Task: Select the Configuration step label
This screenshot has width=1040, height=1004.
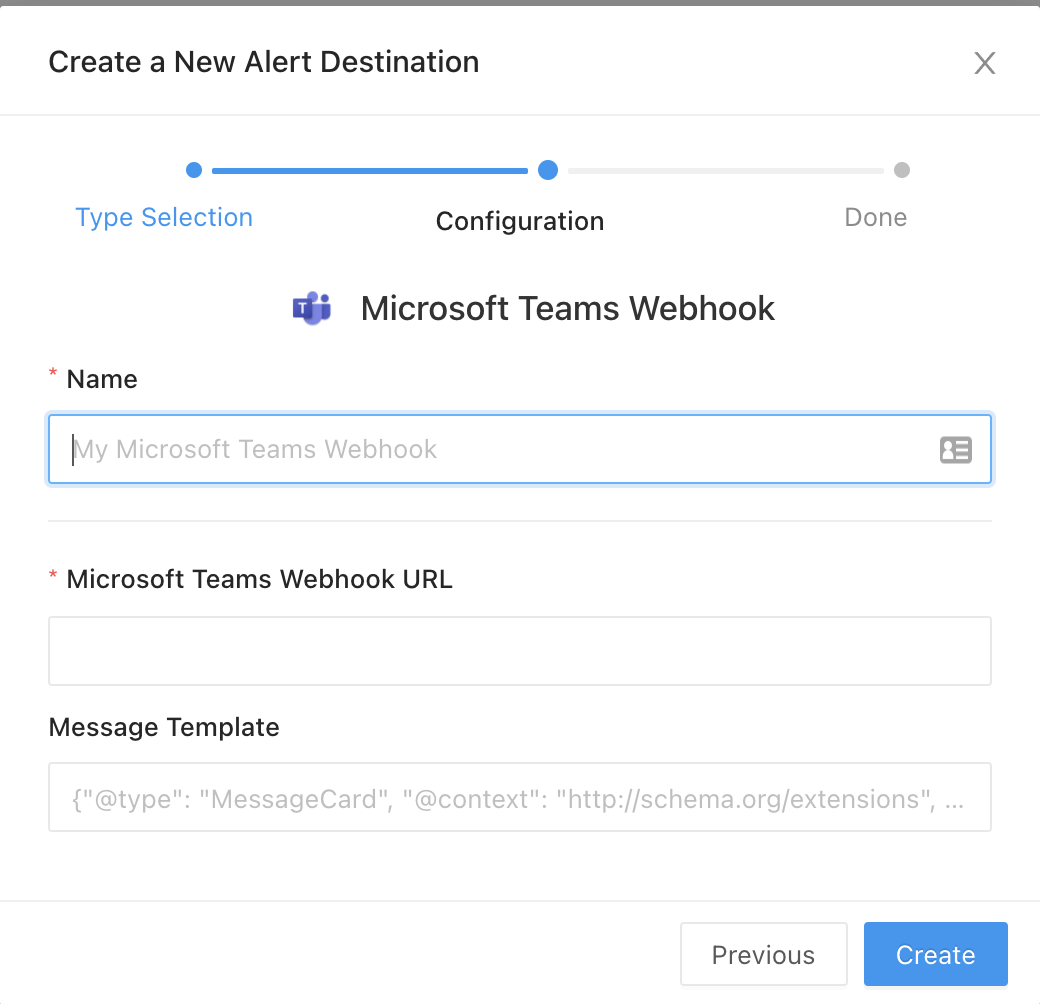Action: tap(520, 221)
